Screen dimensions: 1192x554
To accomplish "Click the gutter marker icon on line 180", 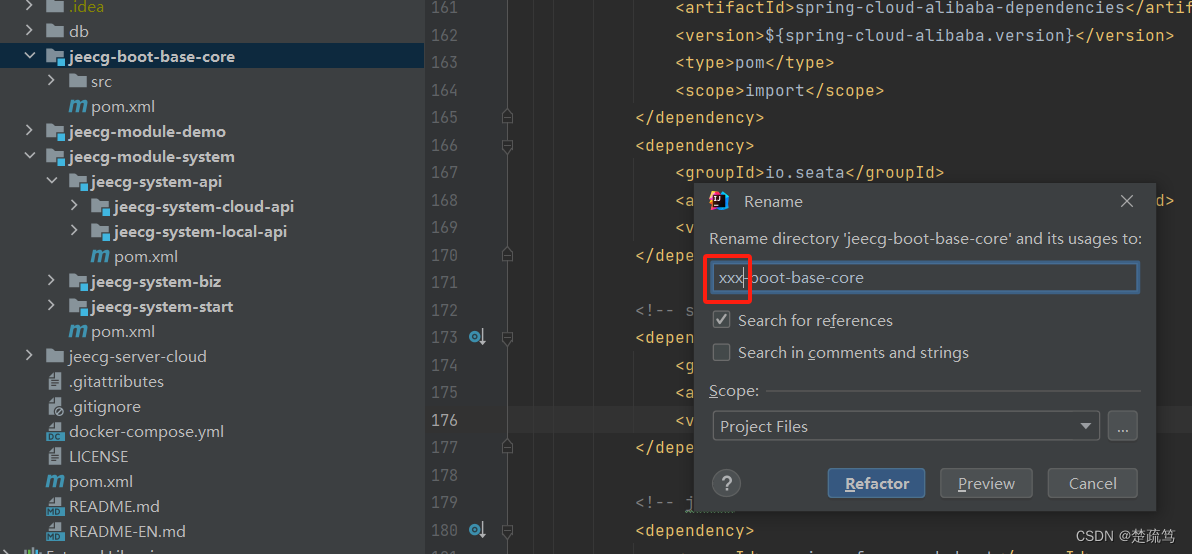I will [477, 530].
